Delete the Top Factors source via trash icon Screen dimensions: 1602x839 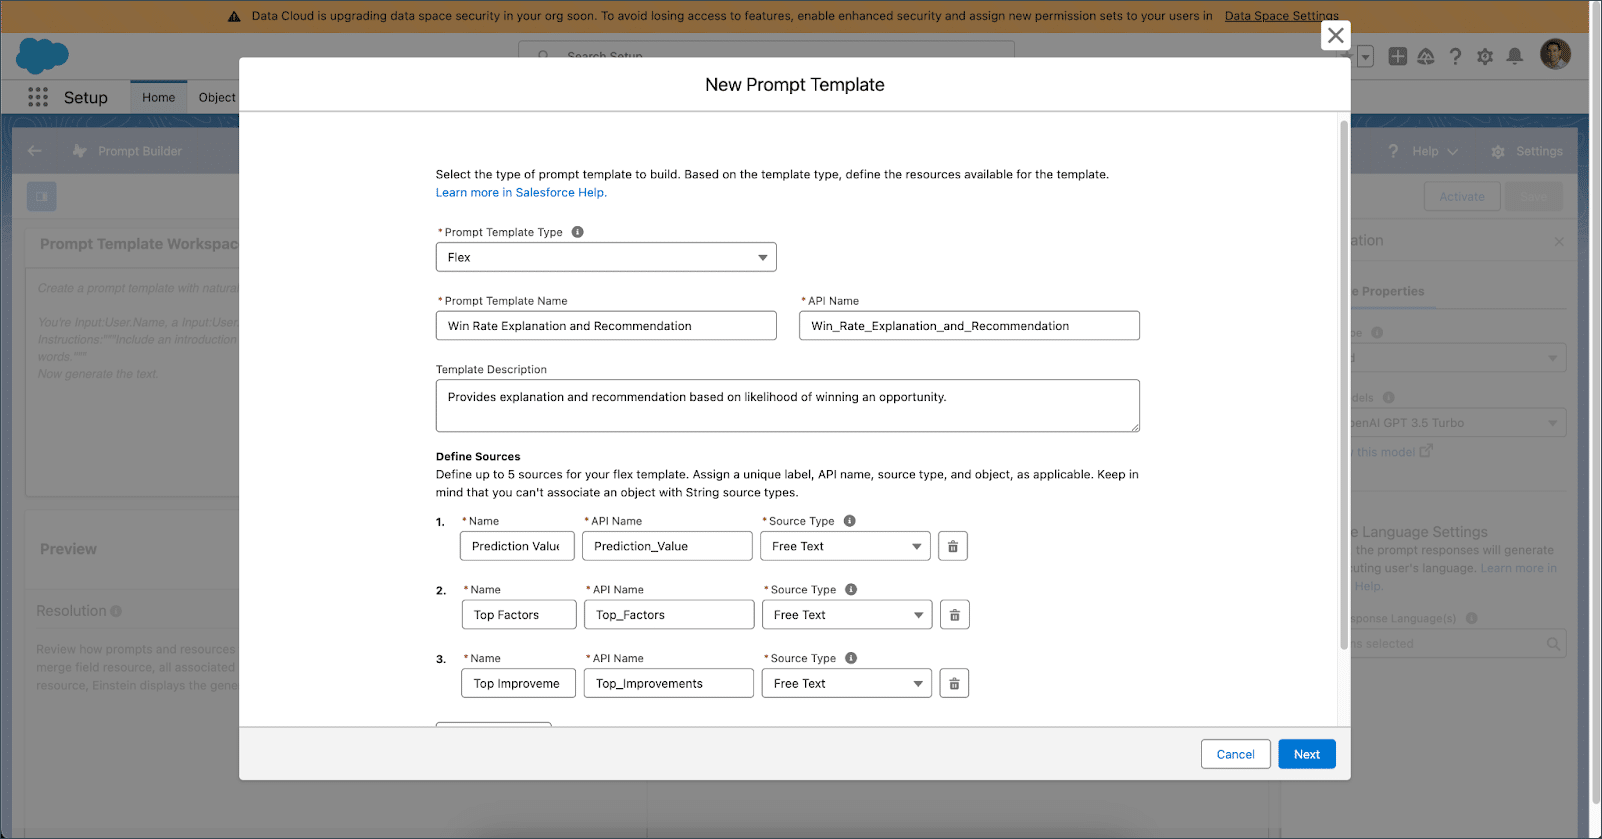[955, 615]
